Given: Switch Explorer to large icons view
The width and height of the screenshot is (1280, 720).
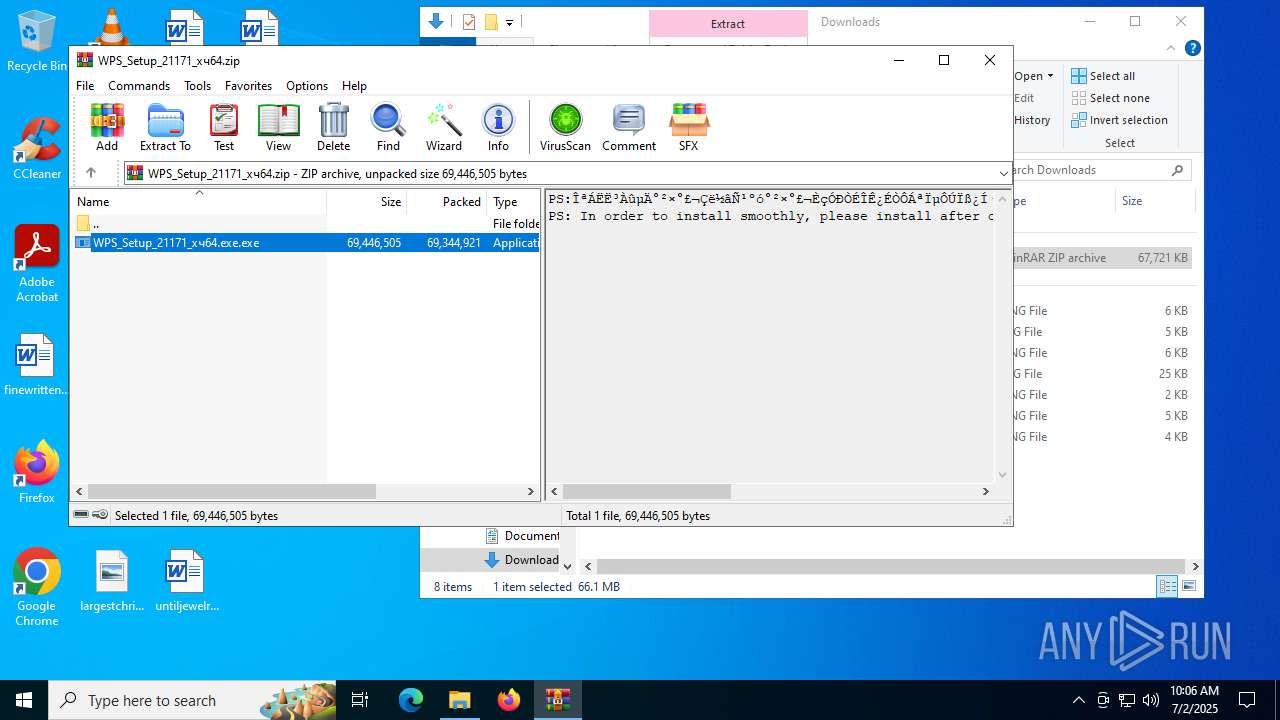Looking at the screenshot, I should 1189,587.
